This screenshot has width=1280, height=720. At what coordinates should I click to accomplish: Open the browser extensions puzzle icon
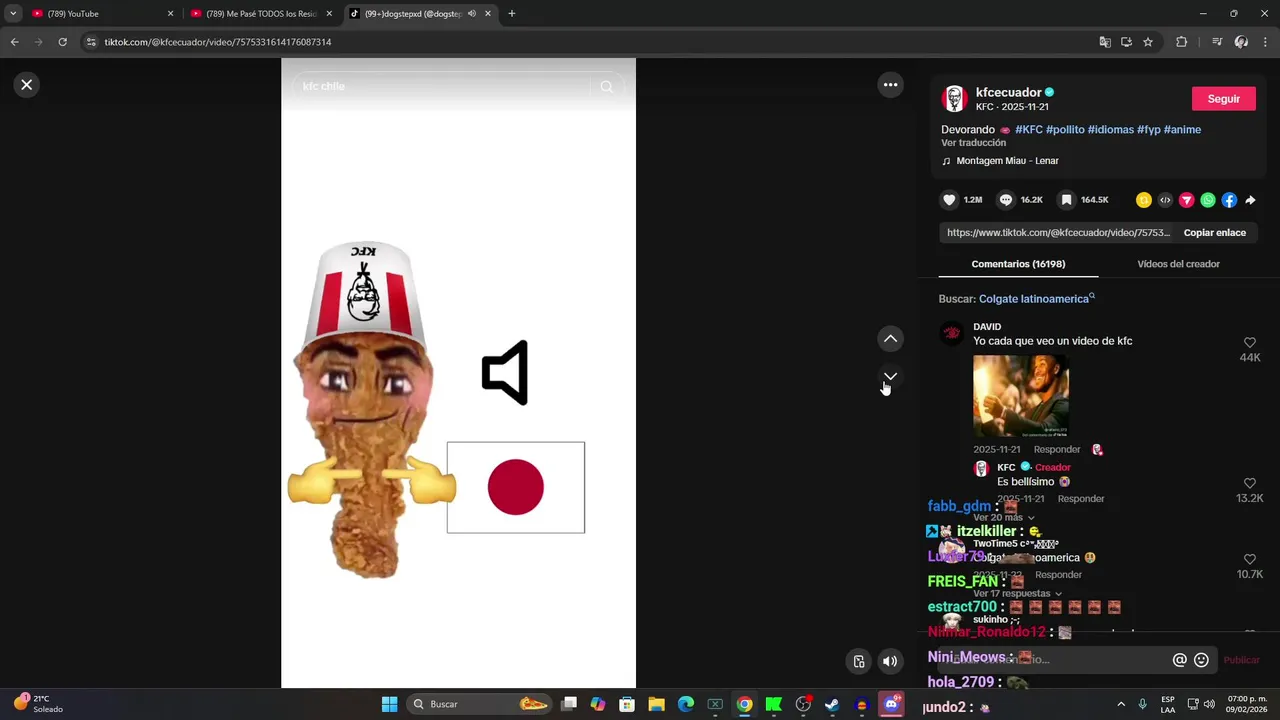point(1181,42)
